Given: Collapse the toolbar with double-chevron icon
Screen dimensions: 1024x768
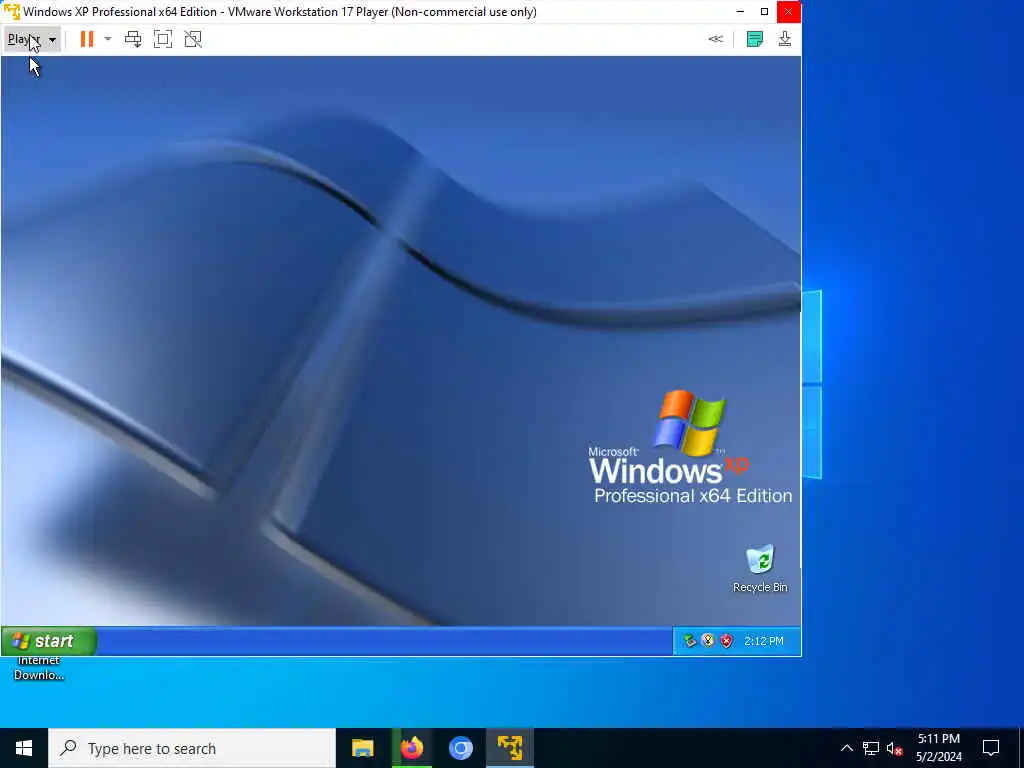Looking at the screenshot, I should (x=716, y=39).
